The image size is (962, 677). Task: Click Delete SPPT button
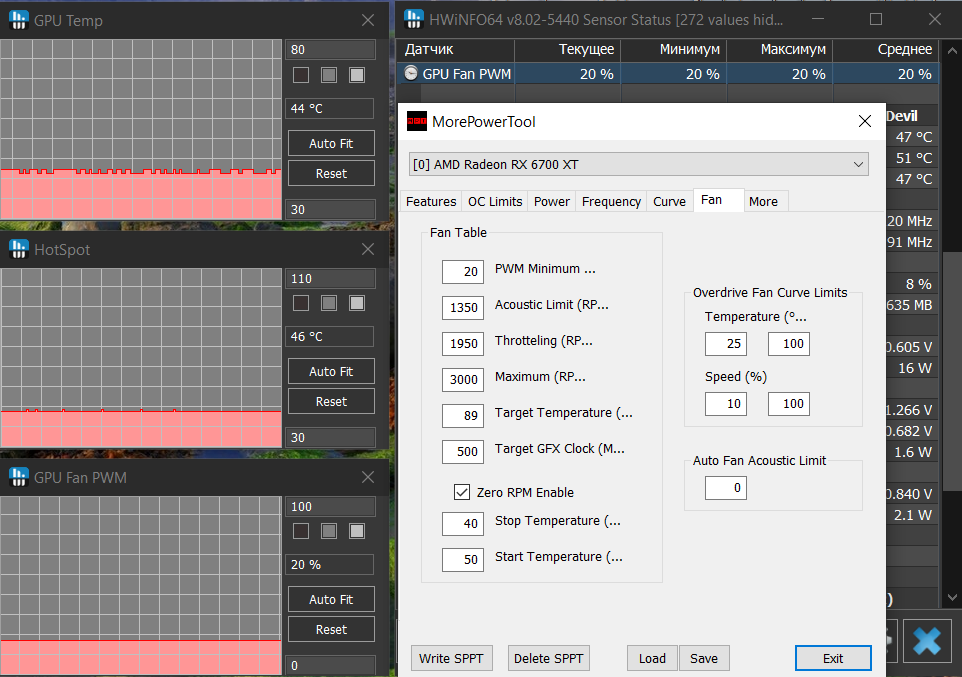tap(548, 658)
